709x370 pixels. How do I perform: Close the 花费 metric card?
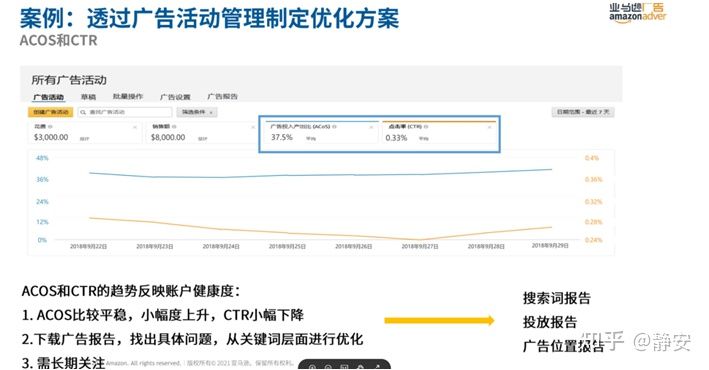135,128
